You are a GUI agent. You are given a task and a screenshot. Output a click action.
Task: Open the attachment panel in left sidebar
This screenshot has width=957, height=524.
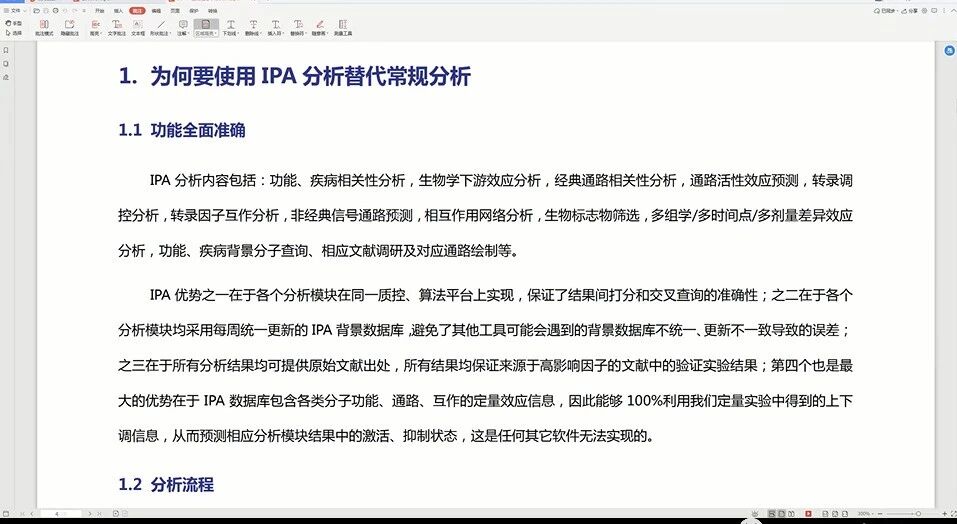click(x=6, y=77)
